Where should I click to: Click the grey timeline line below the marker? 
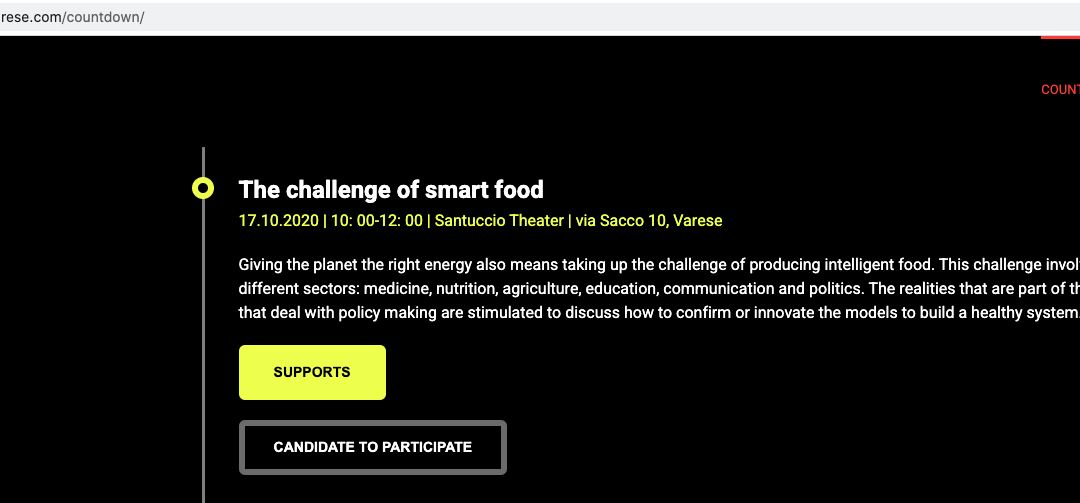[x=203, y=350]
